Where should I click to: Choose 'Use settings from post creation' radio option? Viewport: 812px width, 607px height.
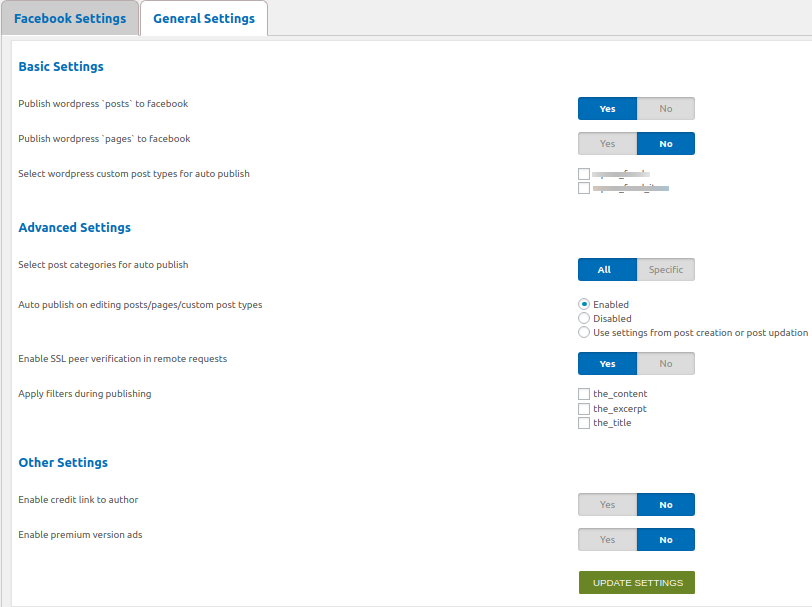[x=584, y=332]
